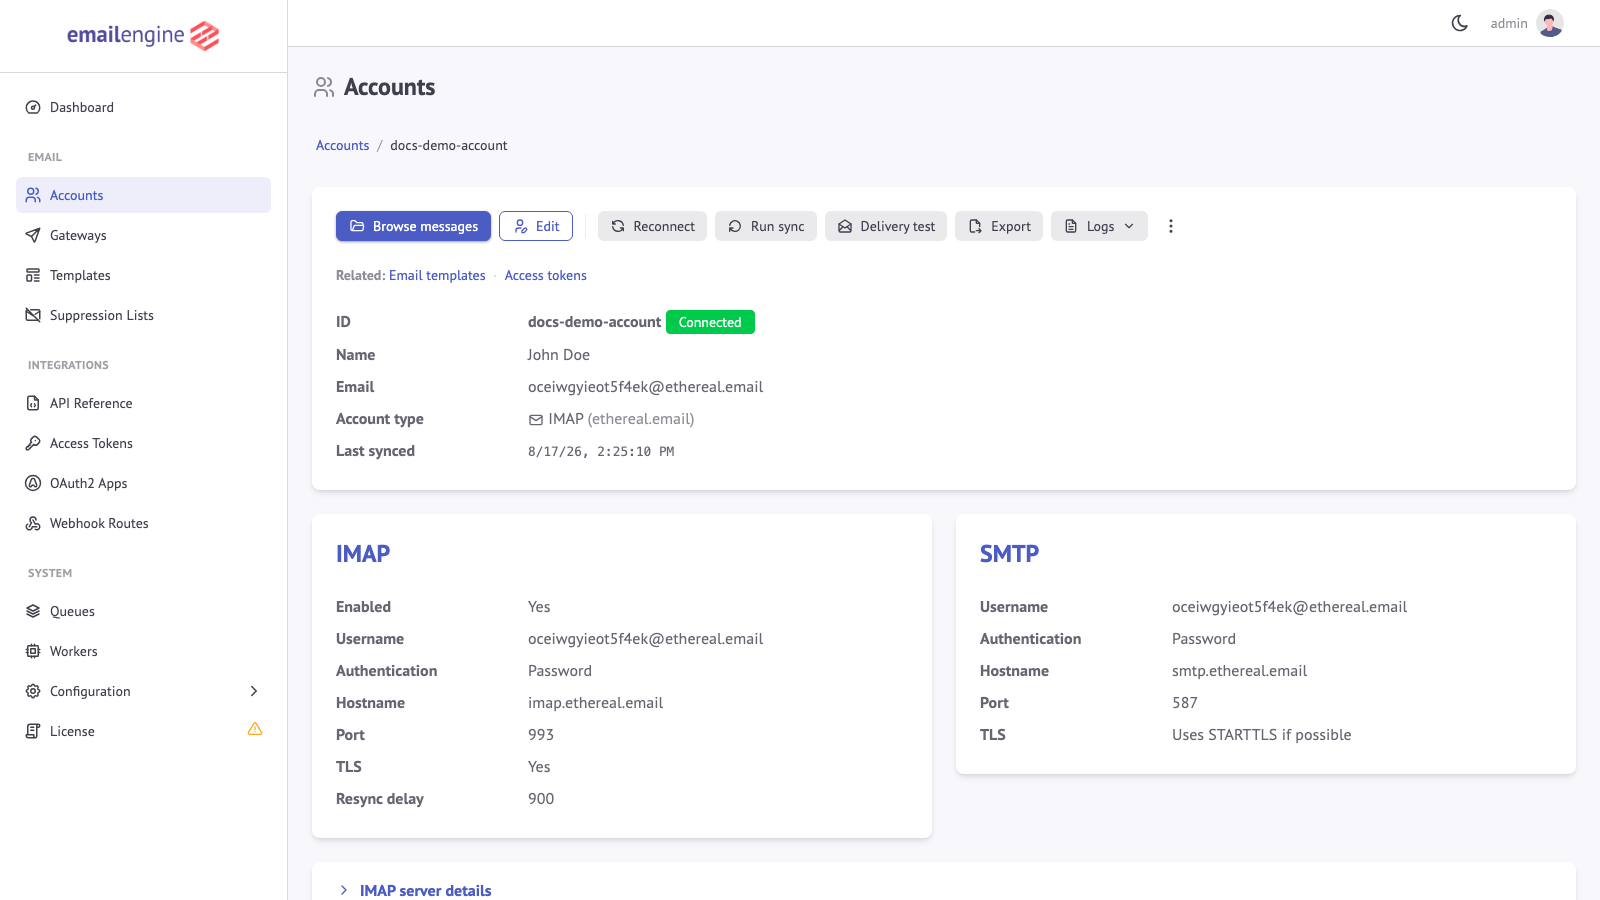Screen dimensions: 1600x900
Task: Expand IMAP server details section
Action: pos(425,890)
